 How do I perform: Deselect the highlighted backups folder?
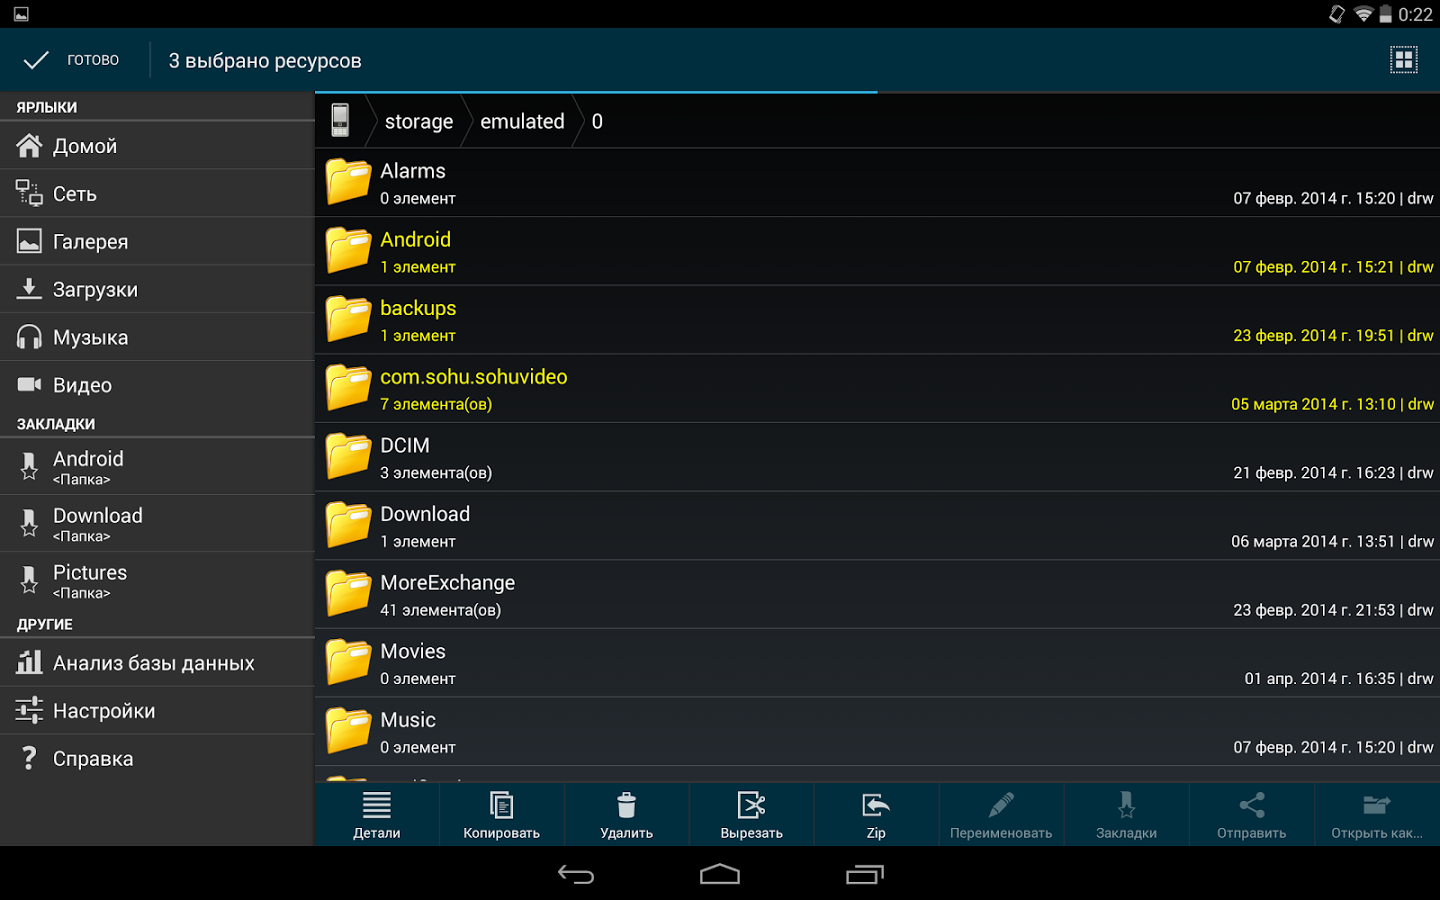coord(878,320)
